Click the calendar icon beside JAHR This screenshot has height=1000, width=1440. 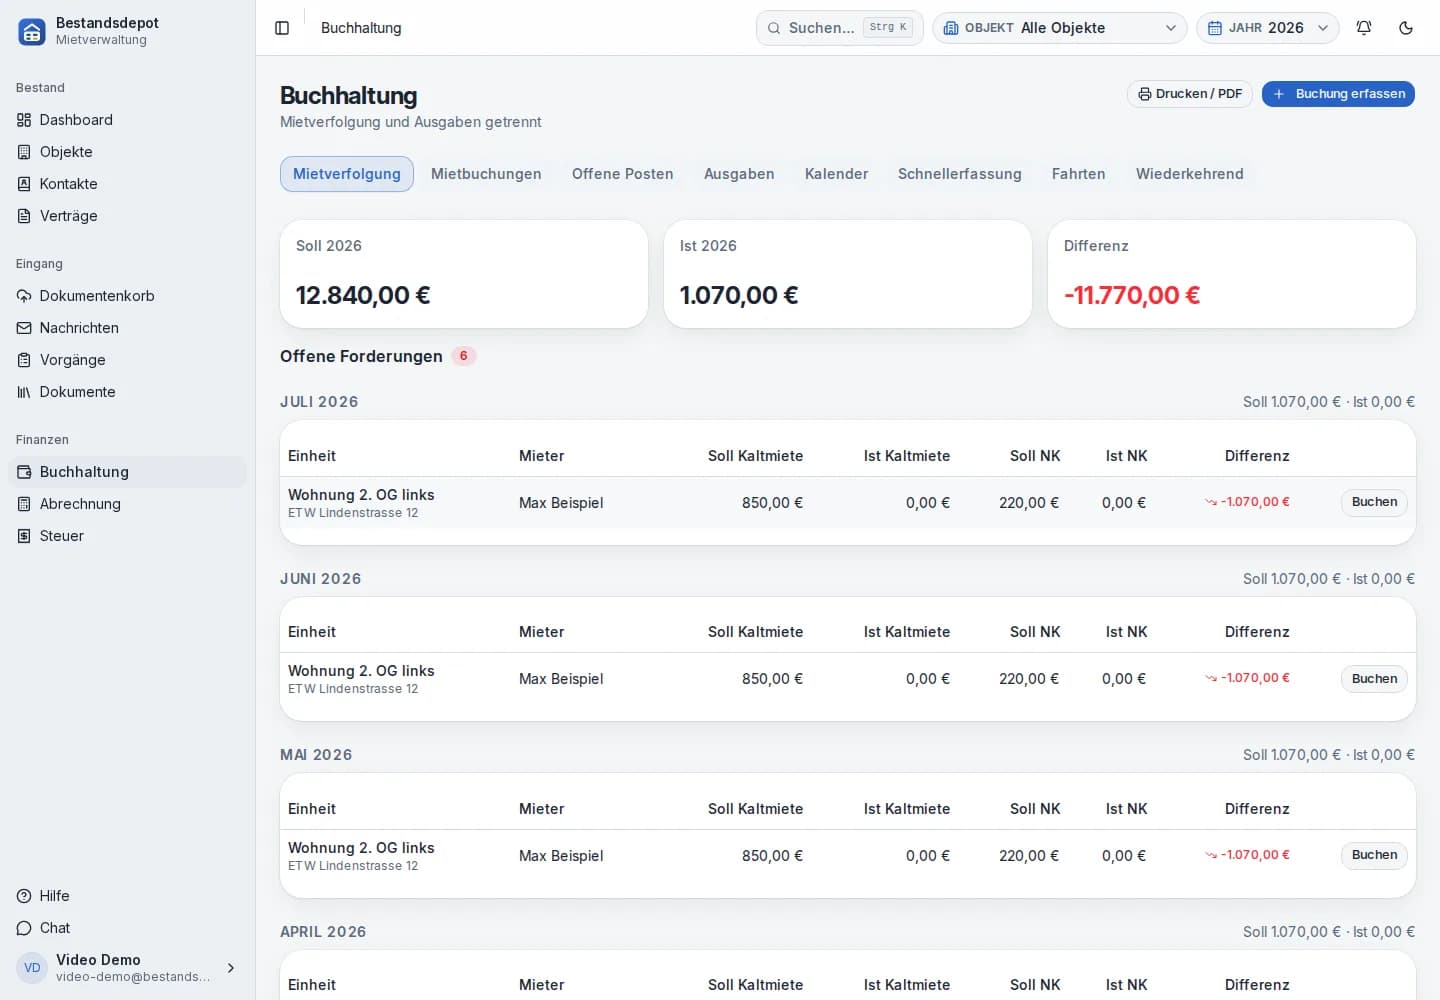1215,28
